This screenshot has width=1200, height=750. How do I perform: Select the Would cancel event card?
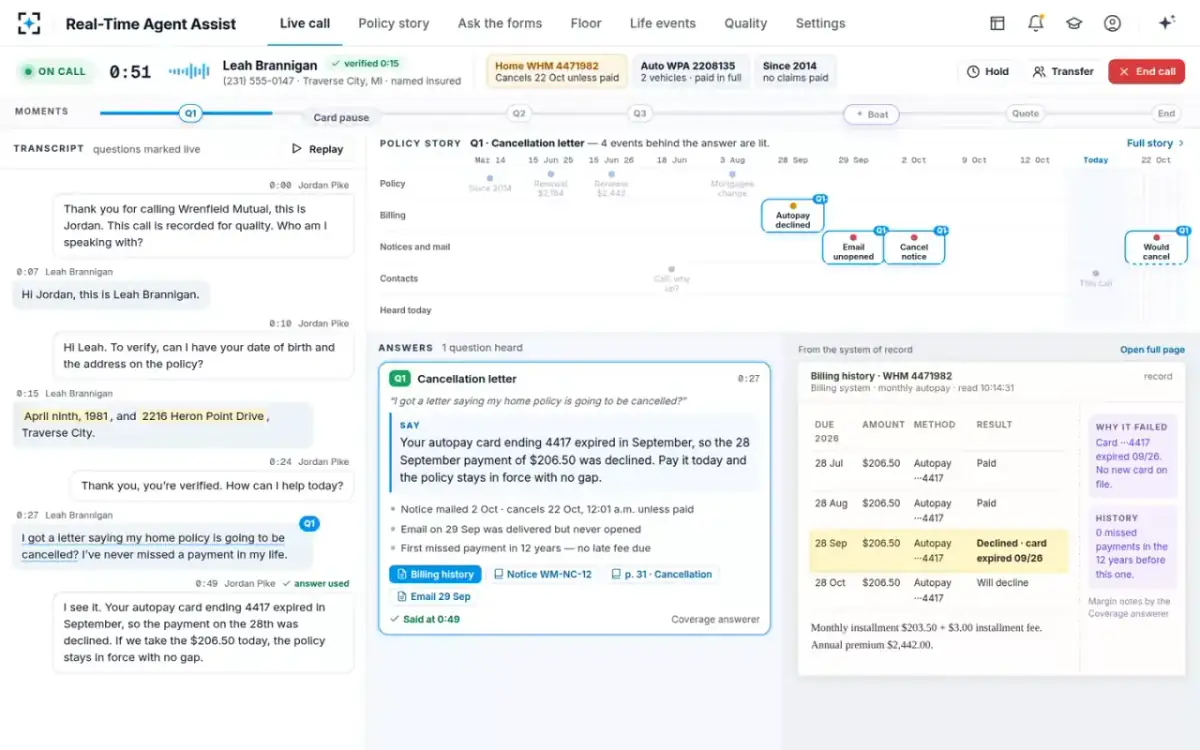point(1156,247)
